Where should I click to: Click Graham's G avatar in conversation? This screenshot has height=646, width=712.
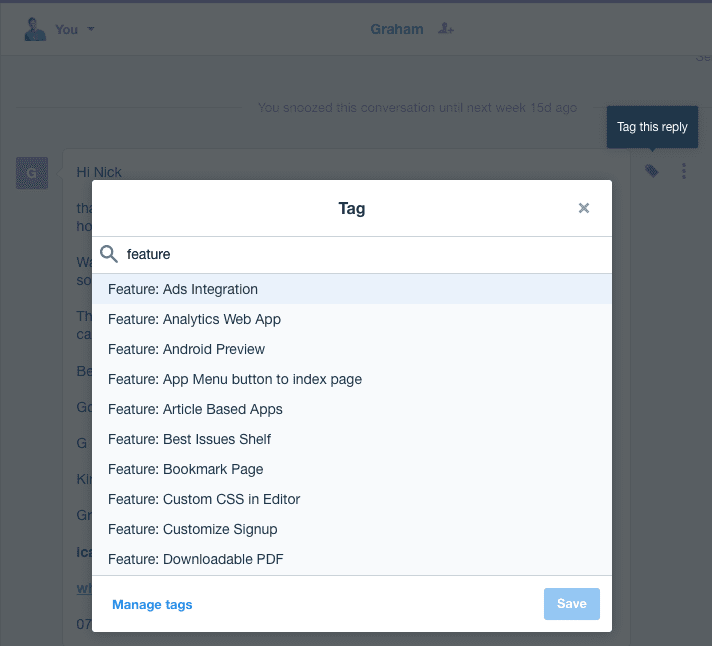click(32, 173)
